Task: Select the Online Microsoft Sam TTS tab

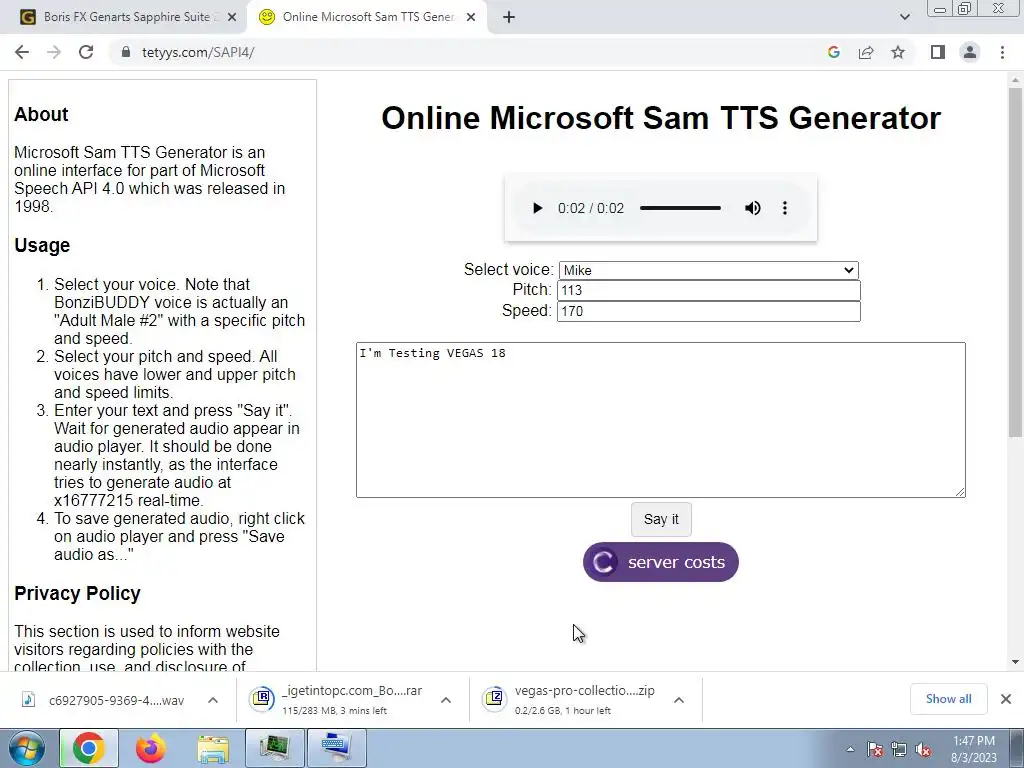Action: (x=366, y=17)
